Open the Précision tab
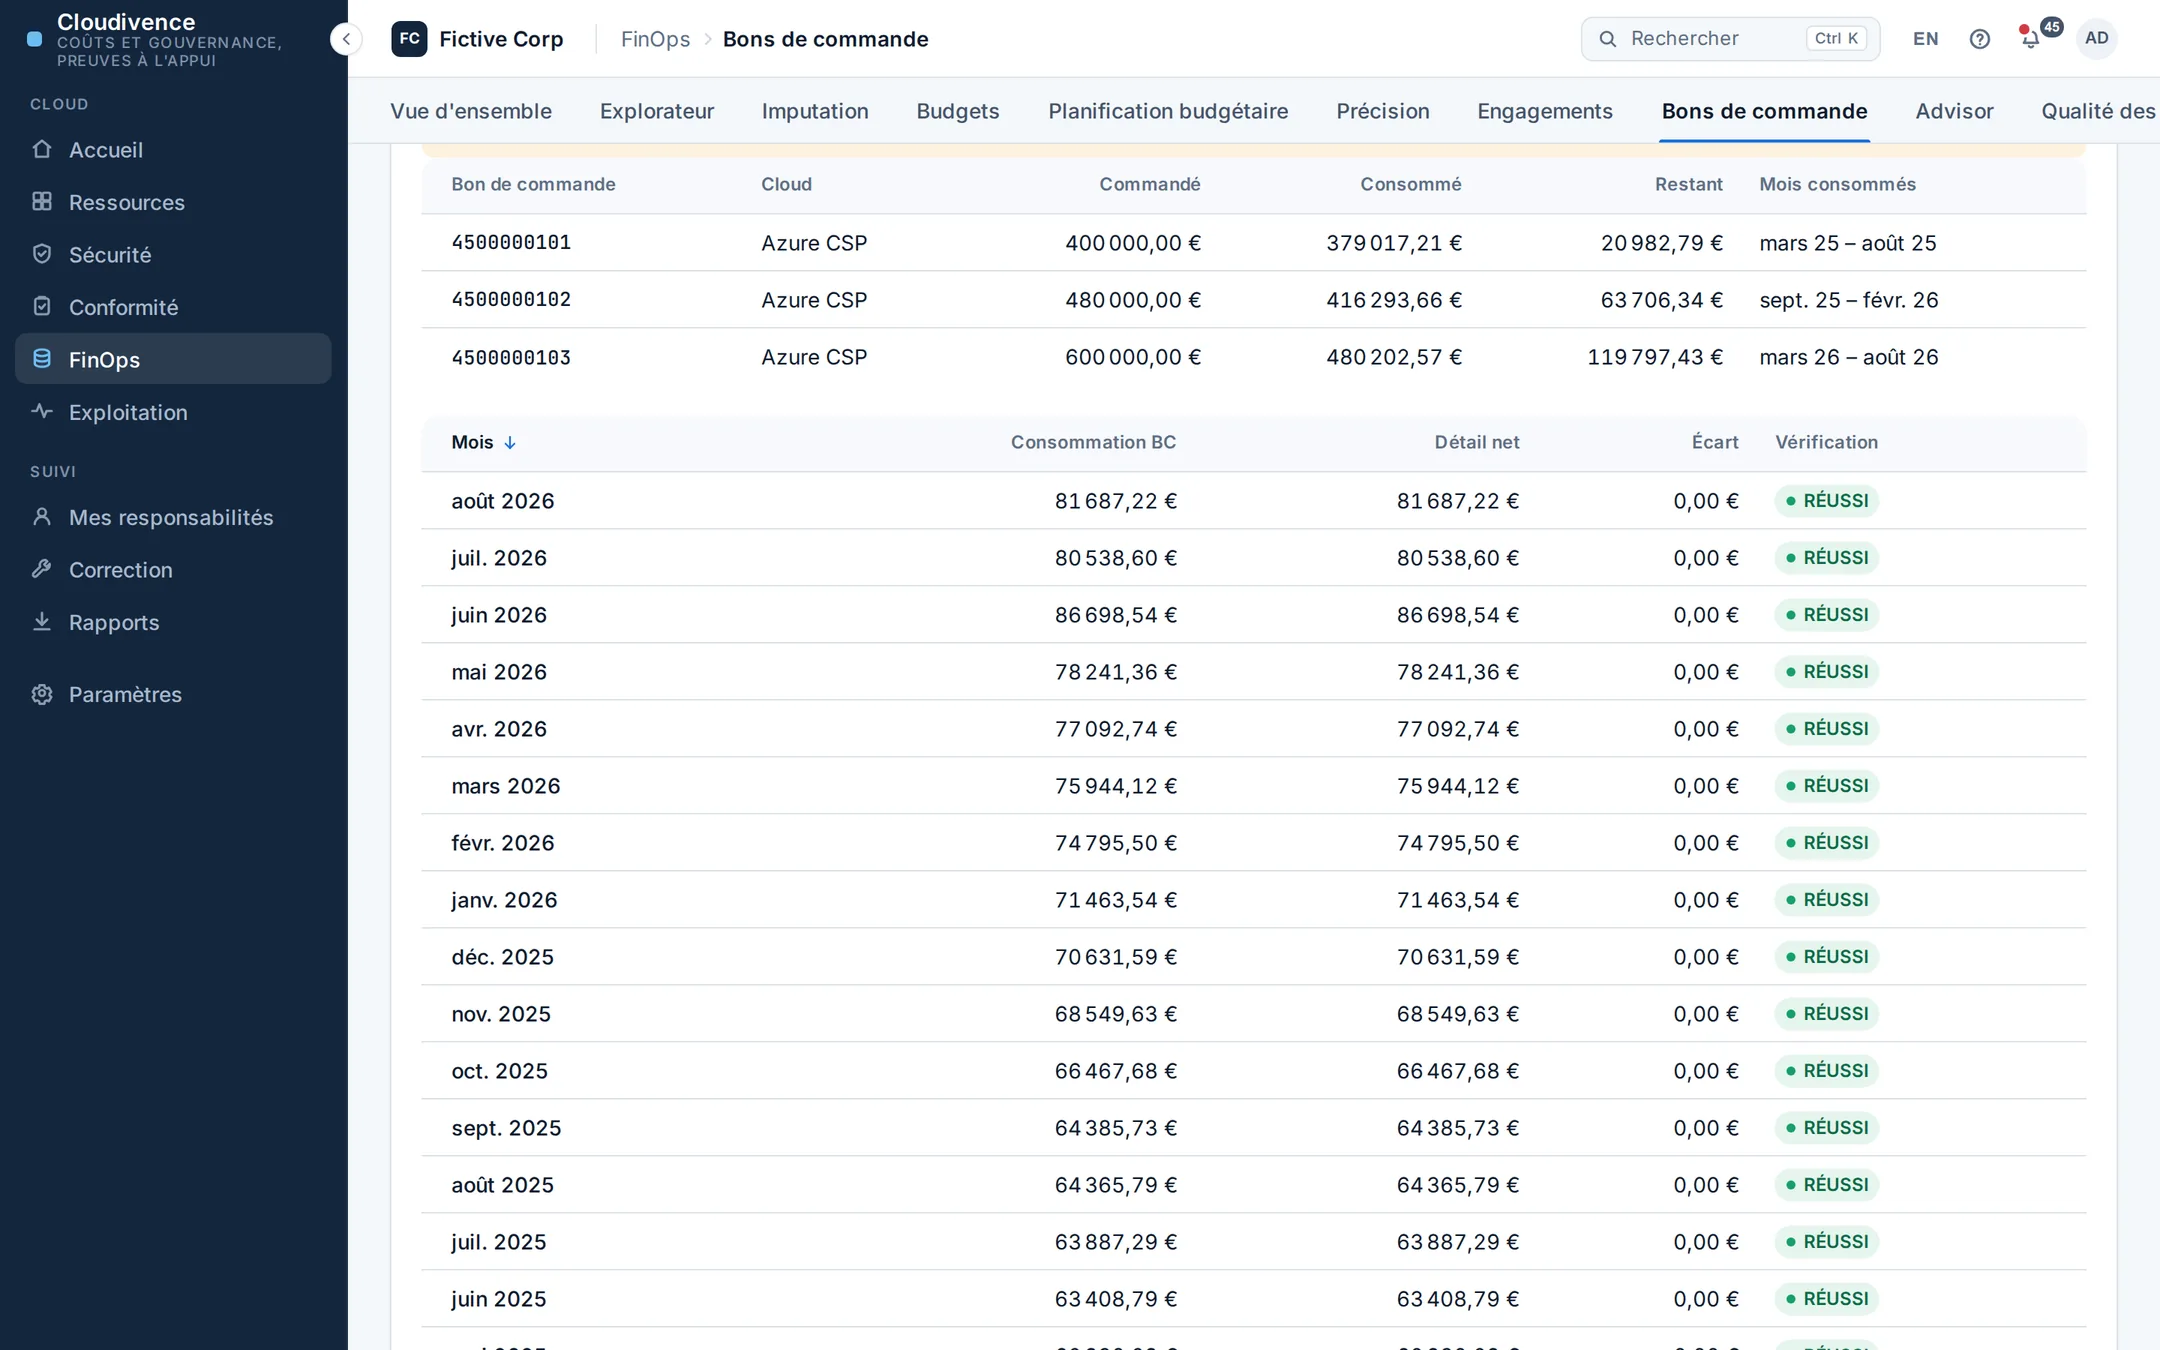The image size is (2160, 1350). 1383,111
